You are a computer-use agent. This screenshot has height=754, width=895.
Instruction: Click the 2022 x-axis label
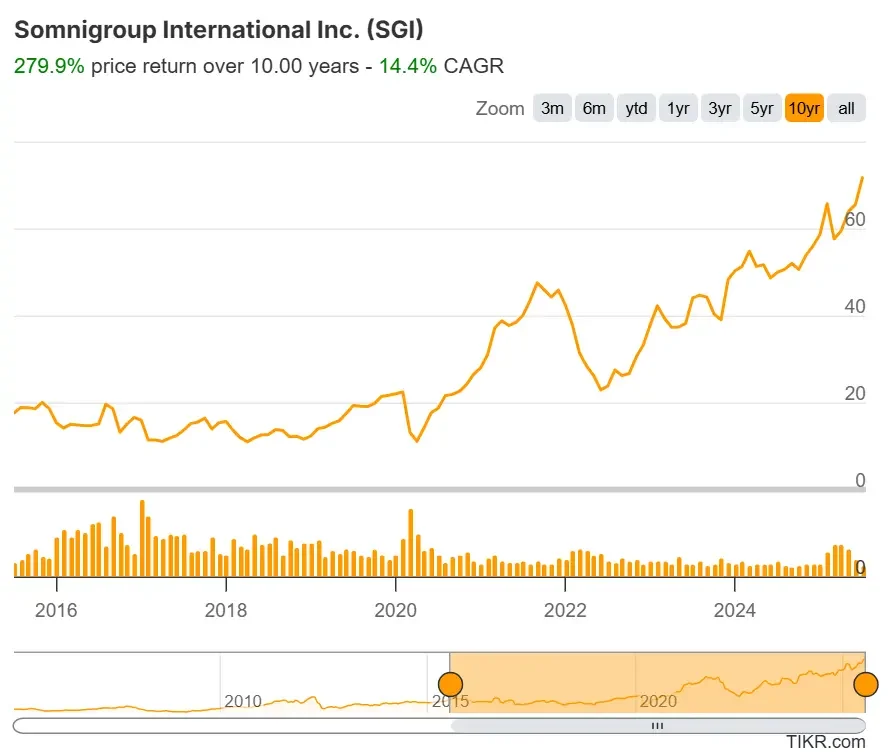click(x=565, y=610)
